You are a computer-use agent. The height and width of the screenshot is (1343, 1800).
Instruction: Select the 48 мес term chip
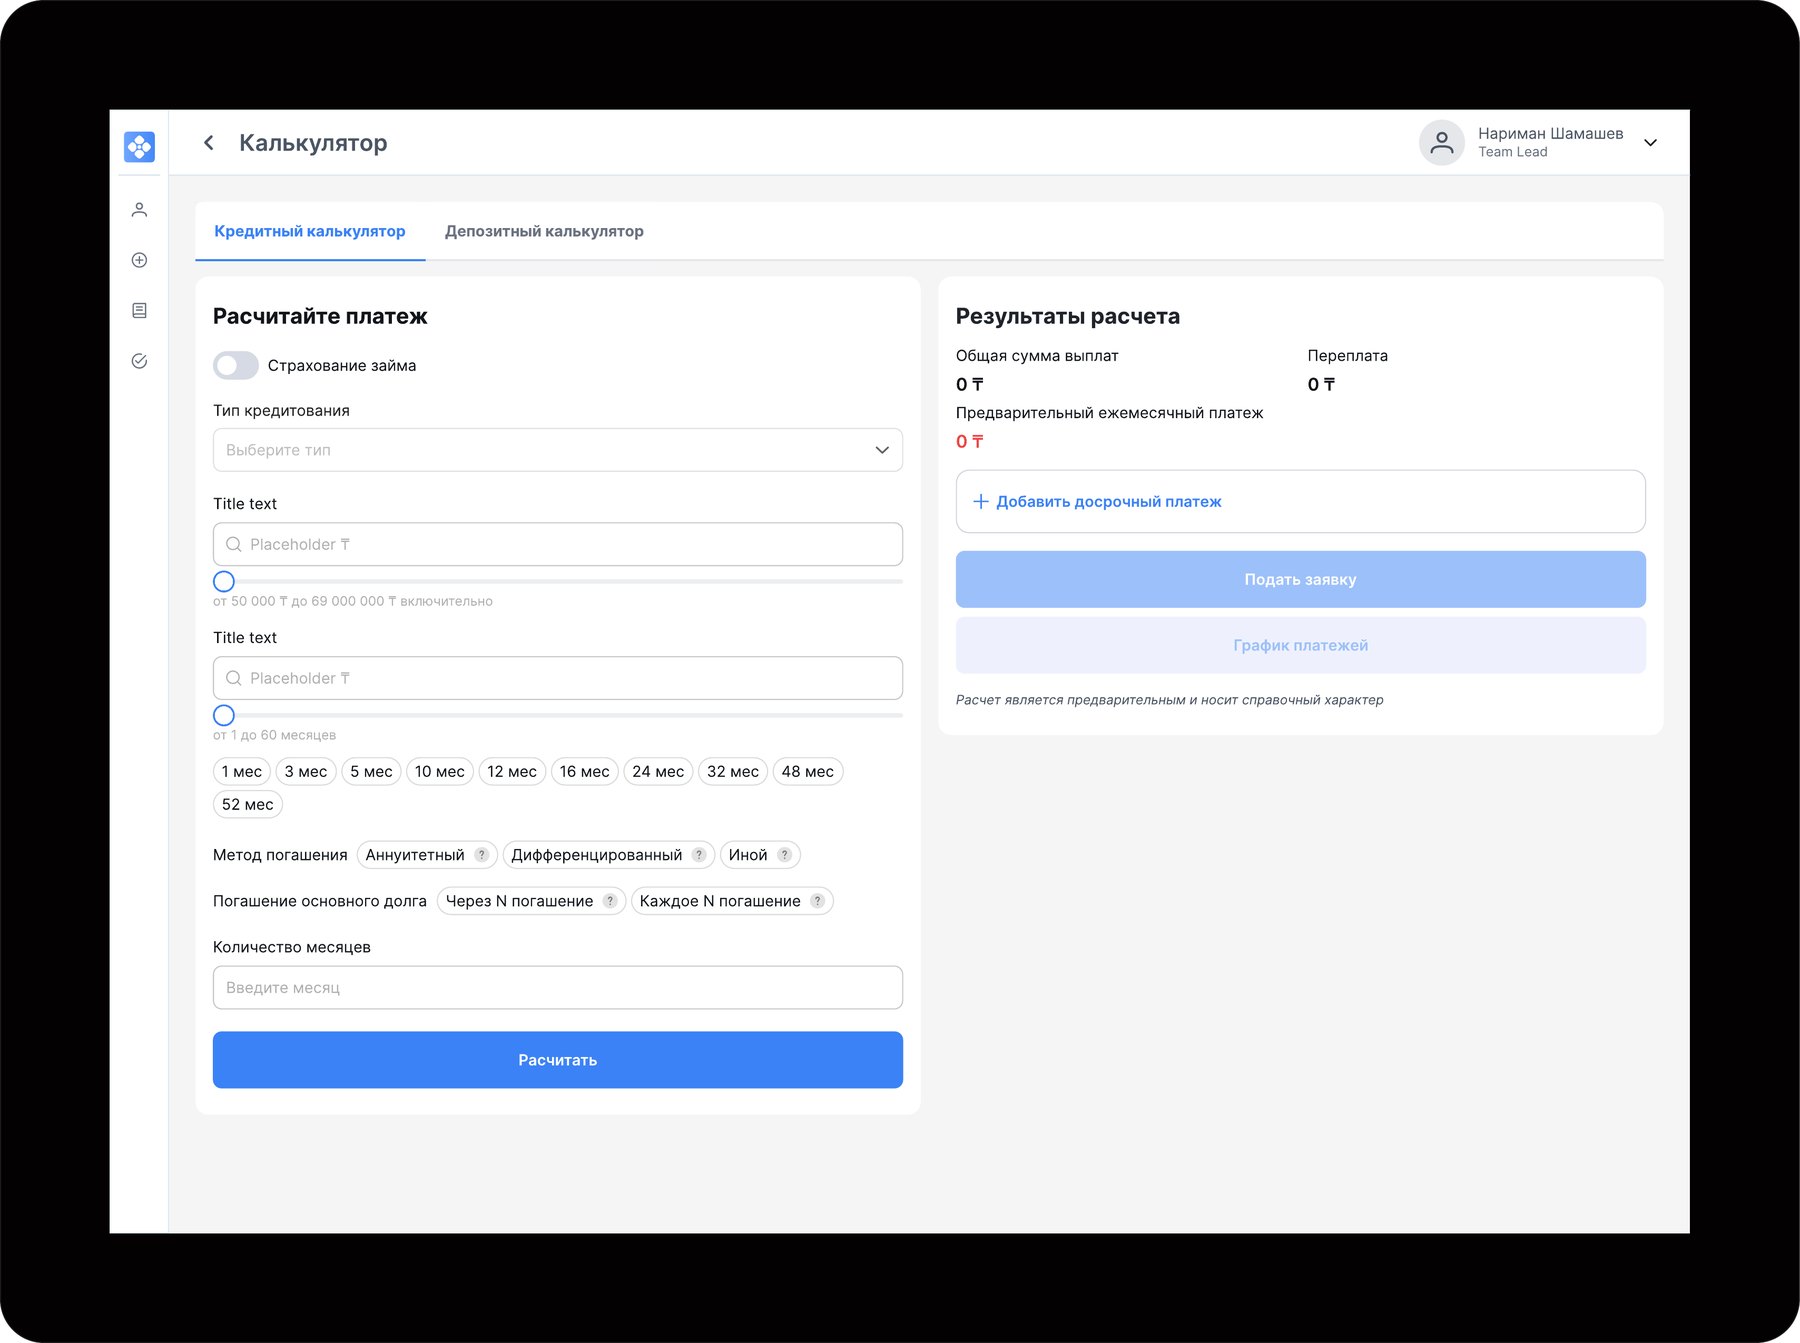click(808, 772)
